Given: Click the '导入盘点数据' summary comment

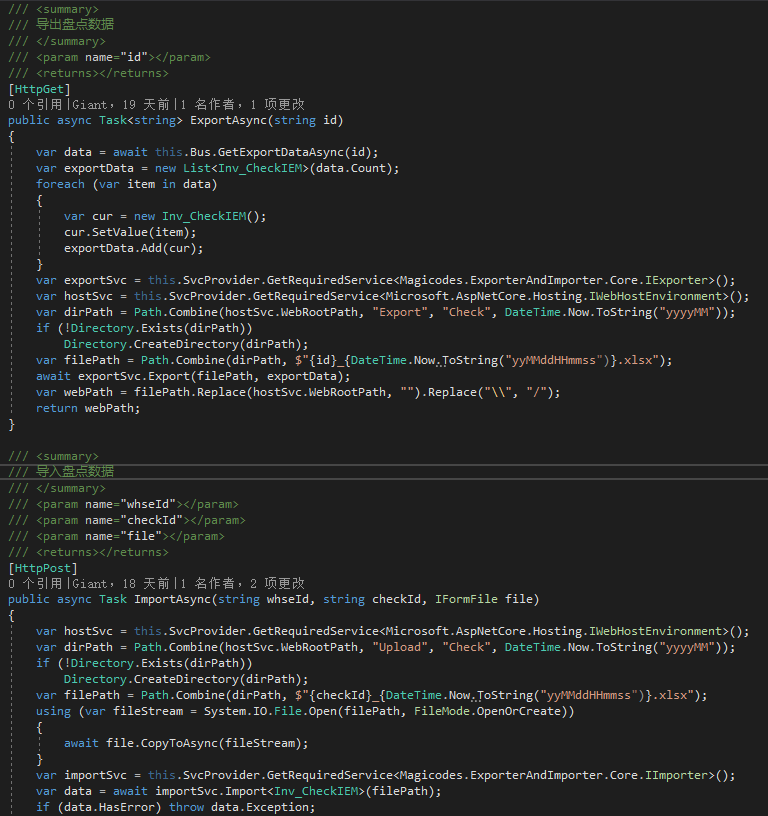Looking at the screenshot, I should pos(75,471).
